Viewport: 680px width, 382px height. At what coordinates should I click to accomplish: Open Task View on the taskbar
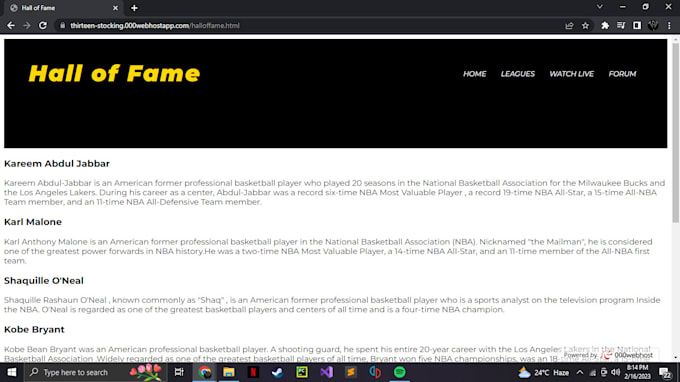pyautogui.click(x=179, y=372)
